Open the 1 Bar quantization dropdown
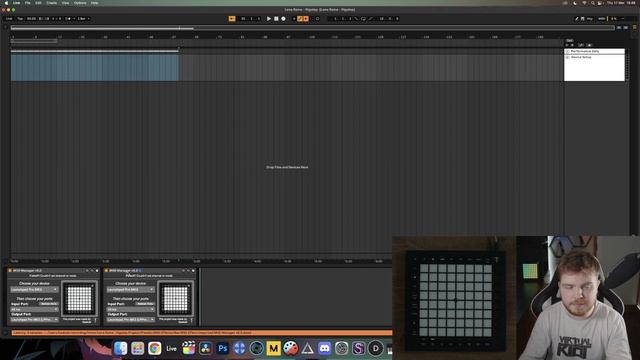 pyautogui.click(x=83, y=19)
